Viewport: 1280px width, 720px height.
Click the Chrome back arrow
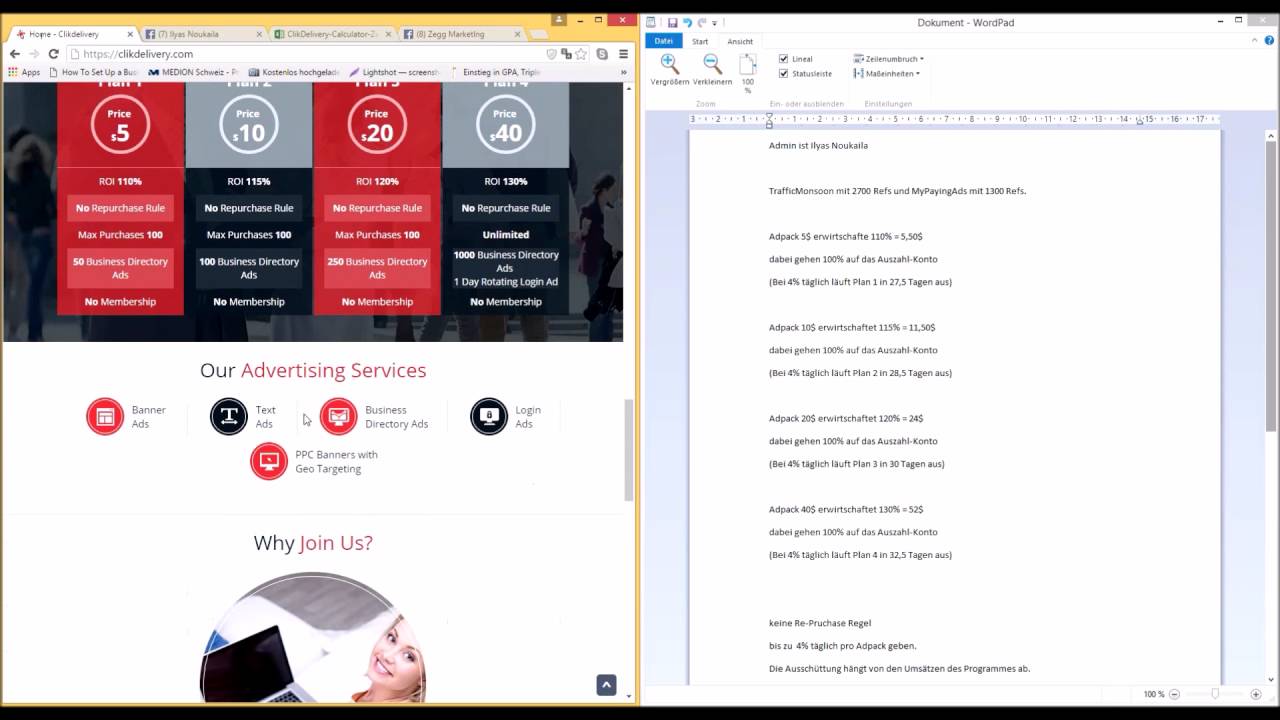coord(15,54)
